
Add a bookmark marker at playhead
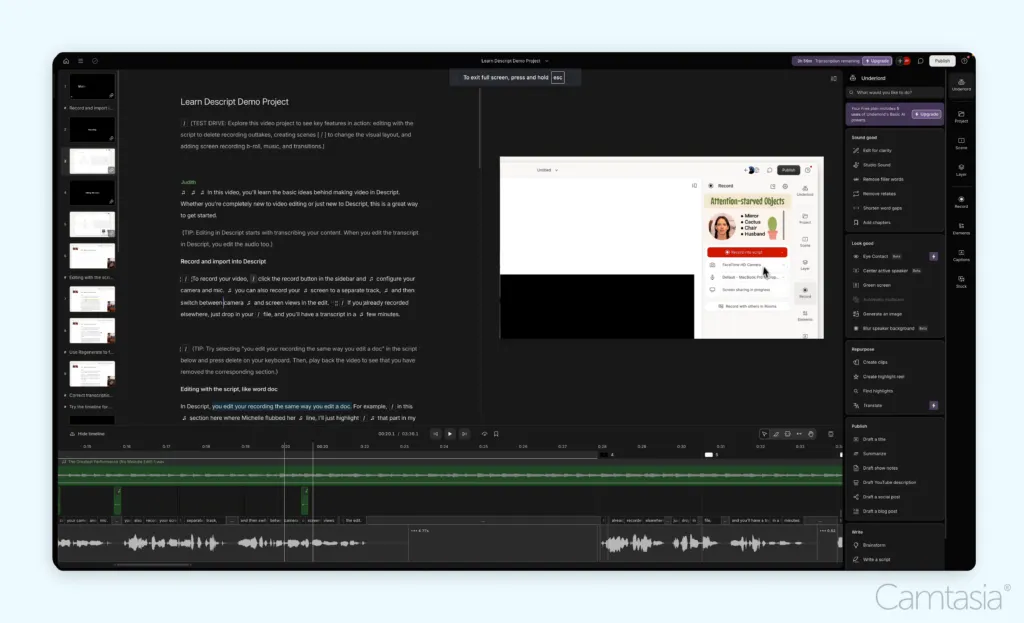(496, 434)
